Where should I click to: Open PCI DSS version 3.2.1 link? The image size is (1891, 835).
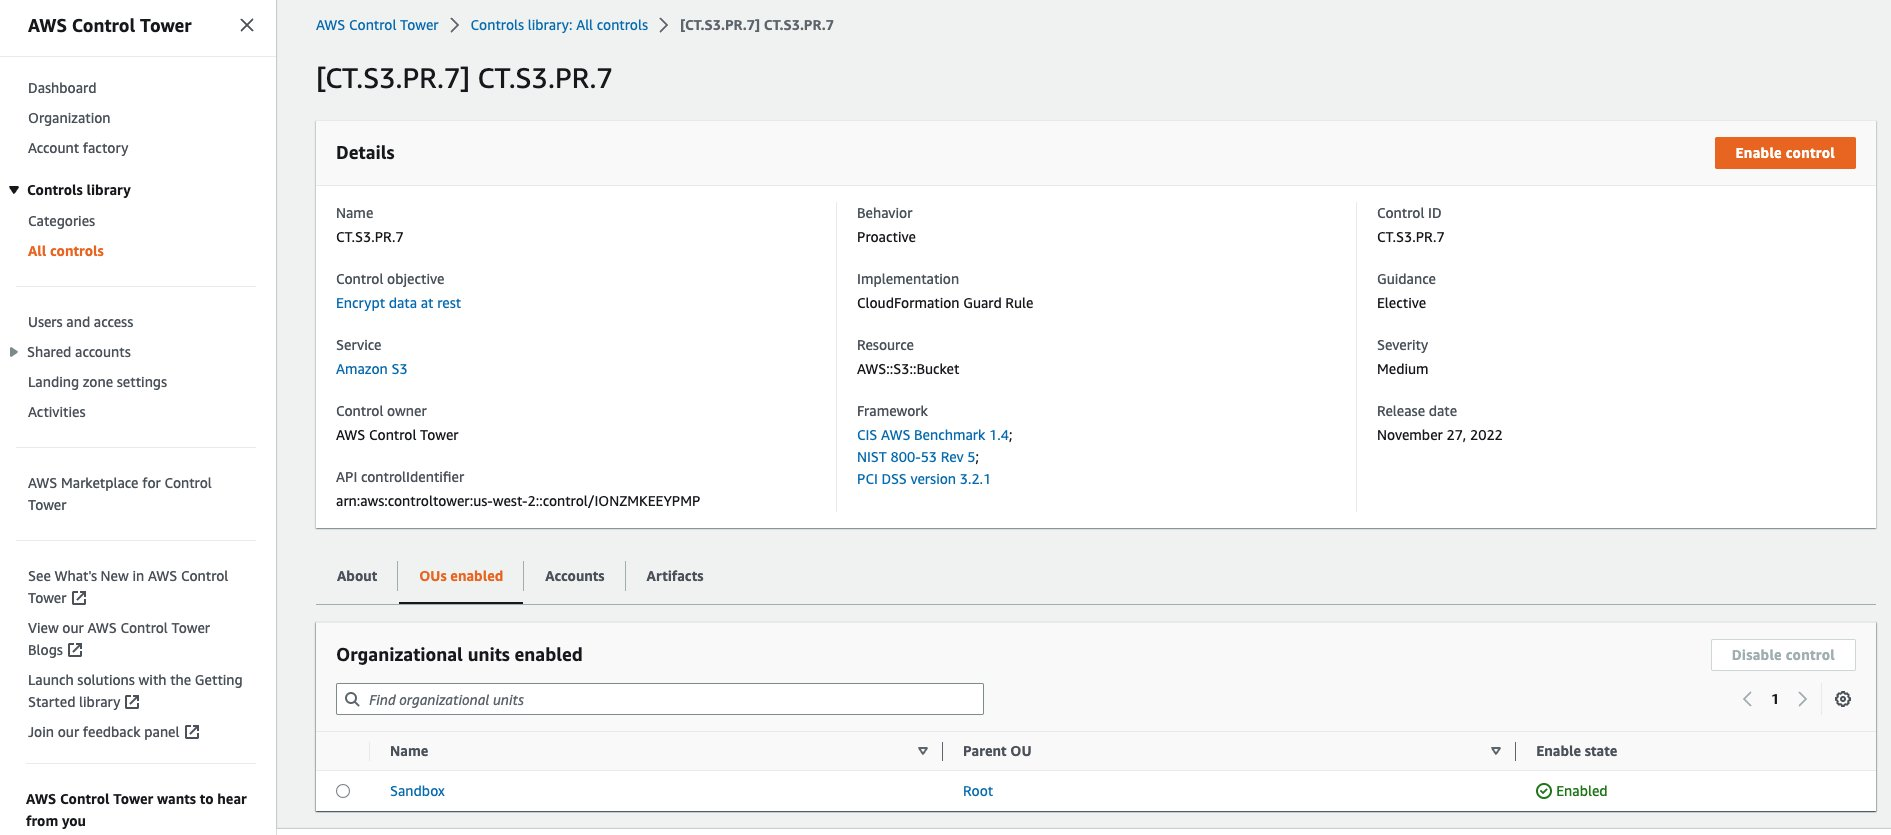pyautogui.click(x=924, y=479)
